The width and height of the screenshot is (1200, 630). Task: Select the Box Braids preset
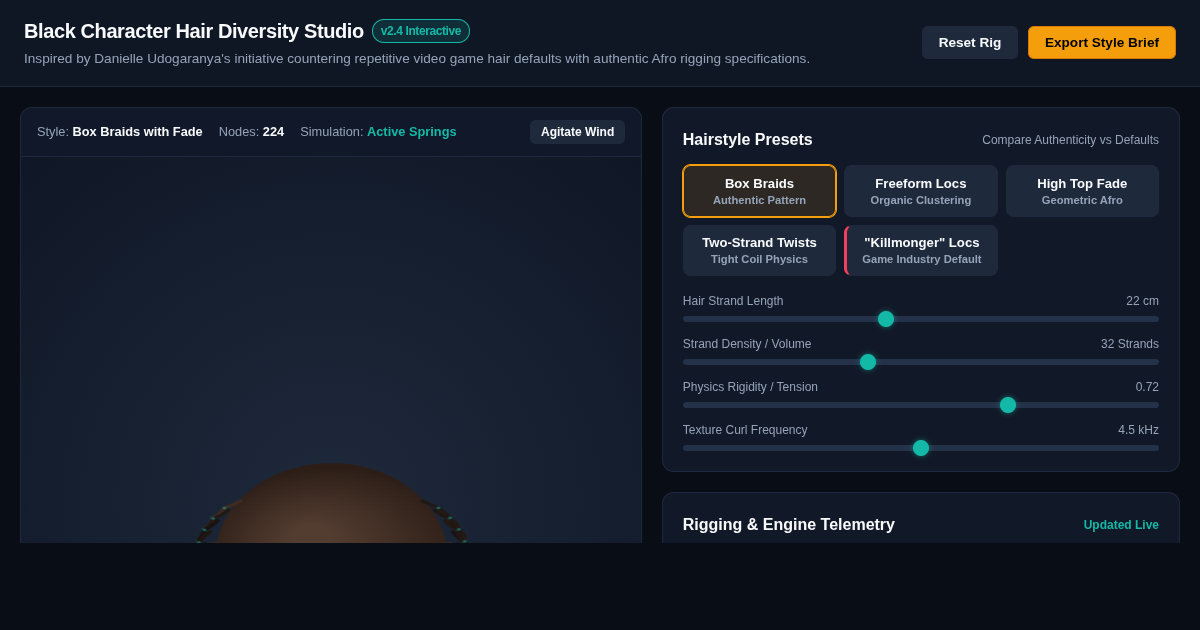click(759, 191)
